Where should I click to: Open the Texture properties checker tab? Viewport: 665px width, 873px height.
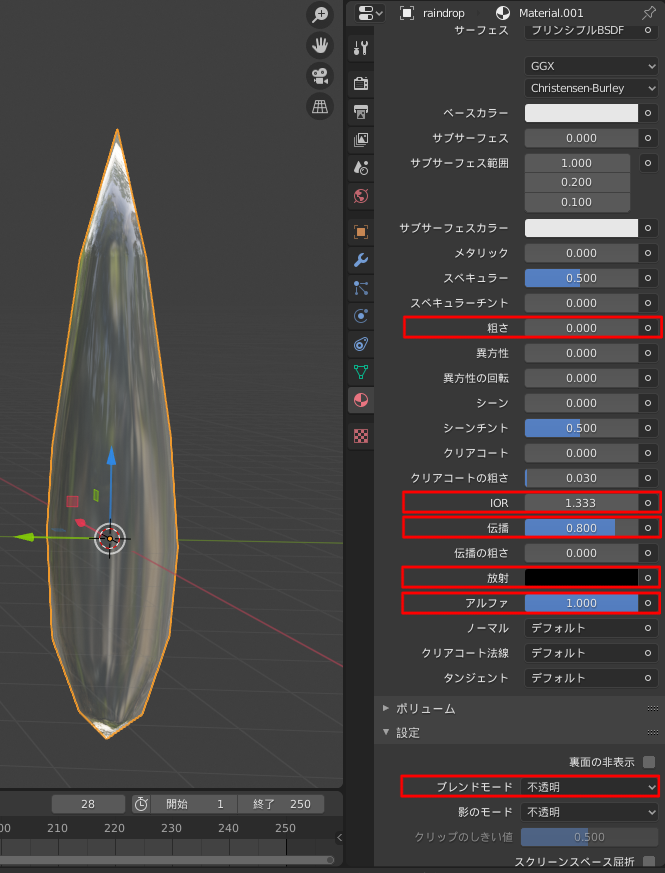click(x=361, y=436)
